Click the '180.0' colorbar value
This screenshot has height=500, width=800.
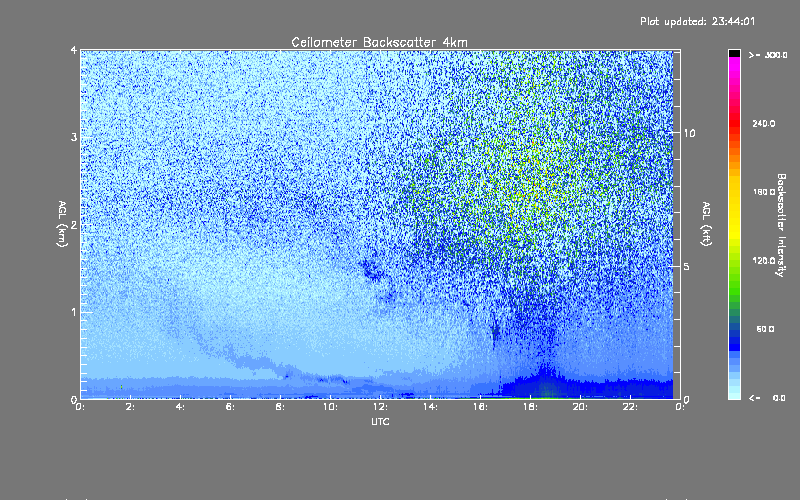pyautogui.click(x=764, y=192)
